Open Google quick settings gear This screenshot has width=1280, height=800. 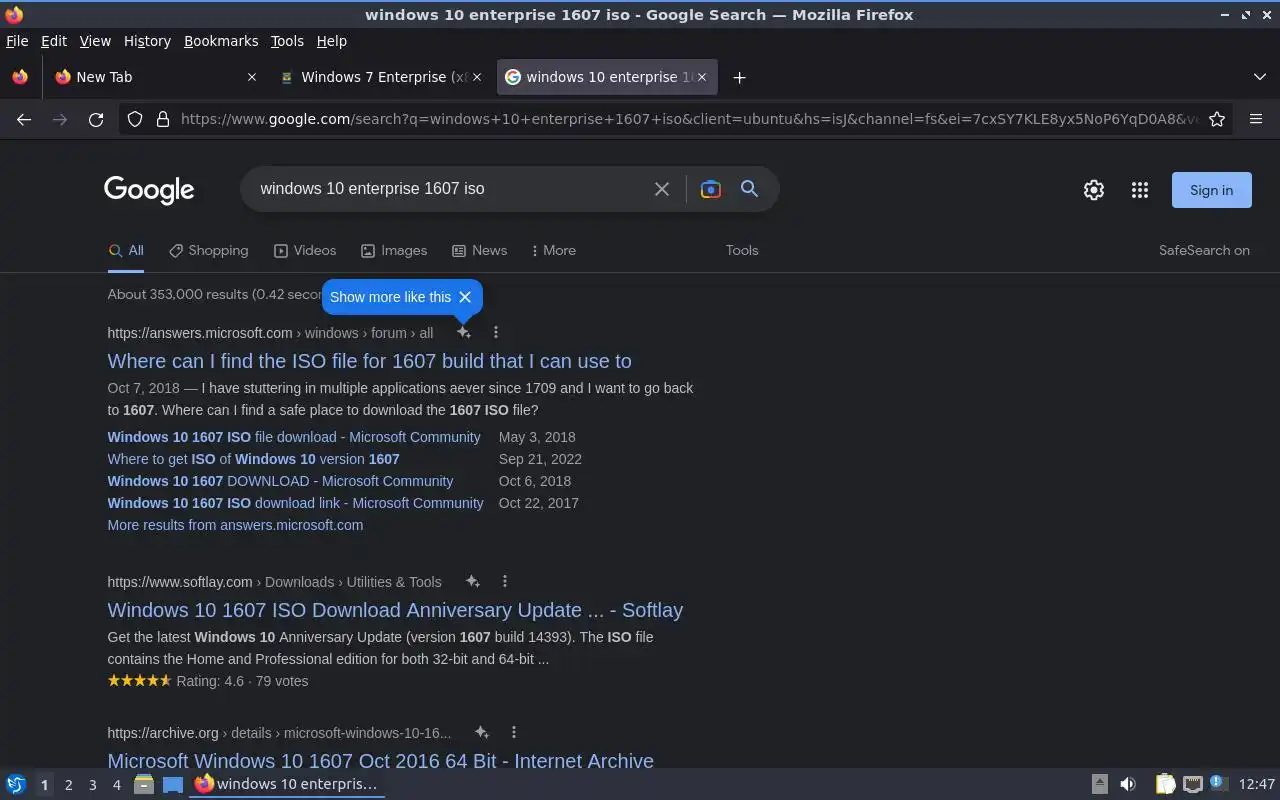(x=1094, y=190)
